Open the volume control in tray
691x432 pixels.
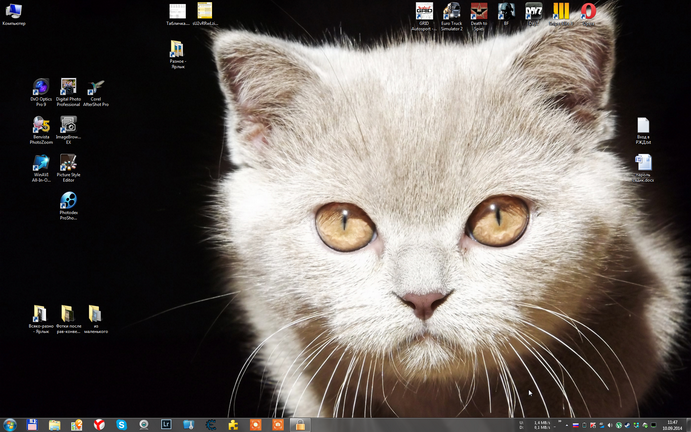pyautogui.click(x=610, y=425)
